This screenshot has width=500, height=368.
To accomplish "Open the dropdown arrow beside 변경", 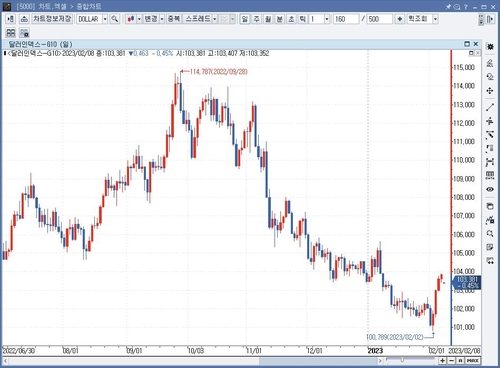I will pos(162,19).
